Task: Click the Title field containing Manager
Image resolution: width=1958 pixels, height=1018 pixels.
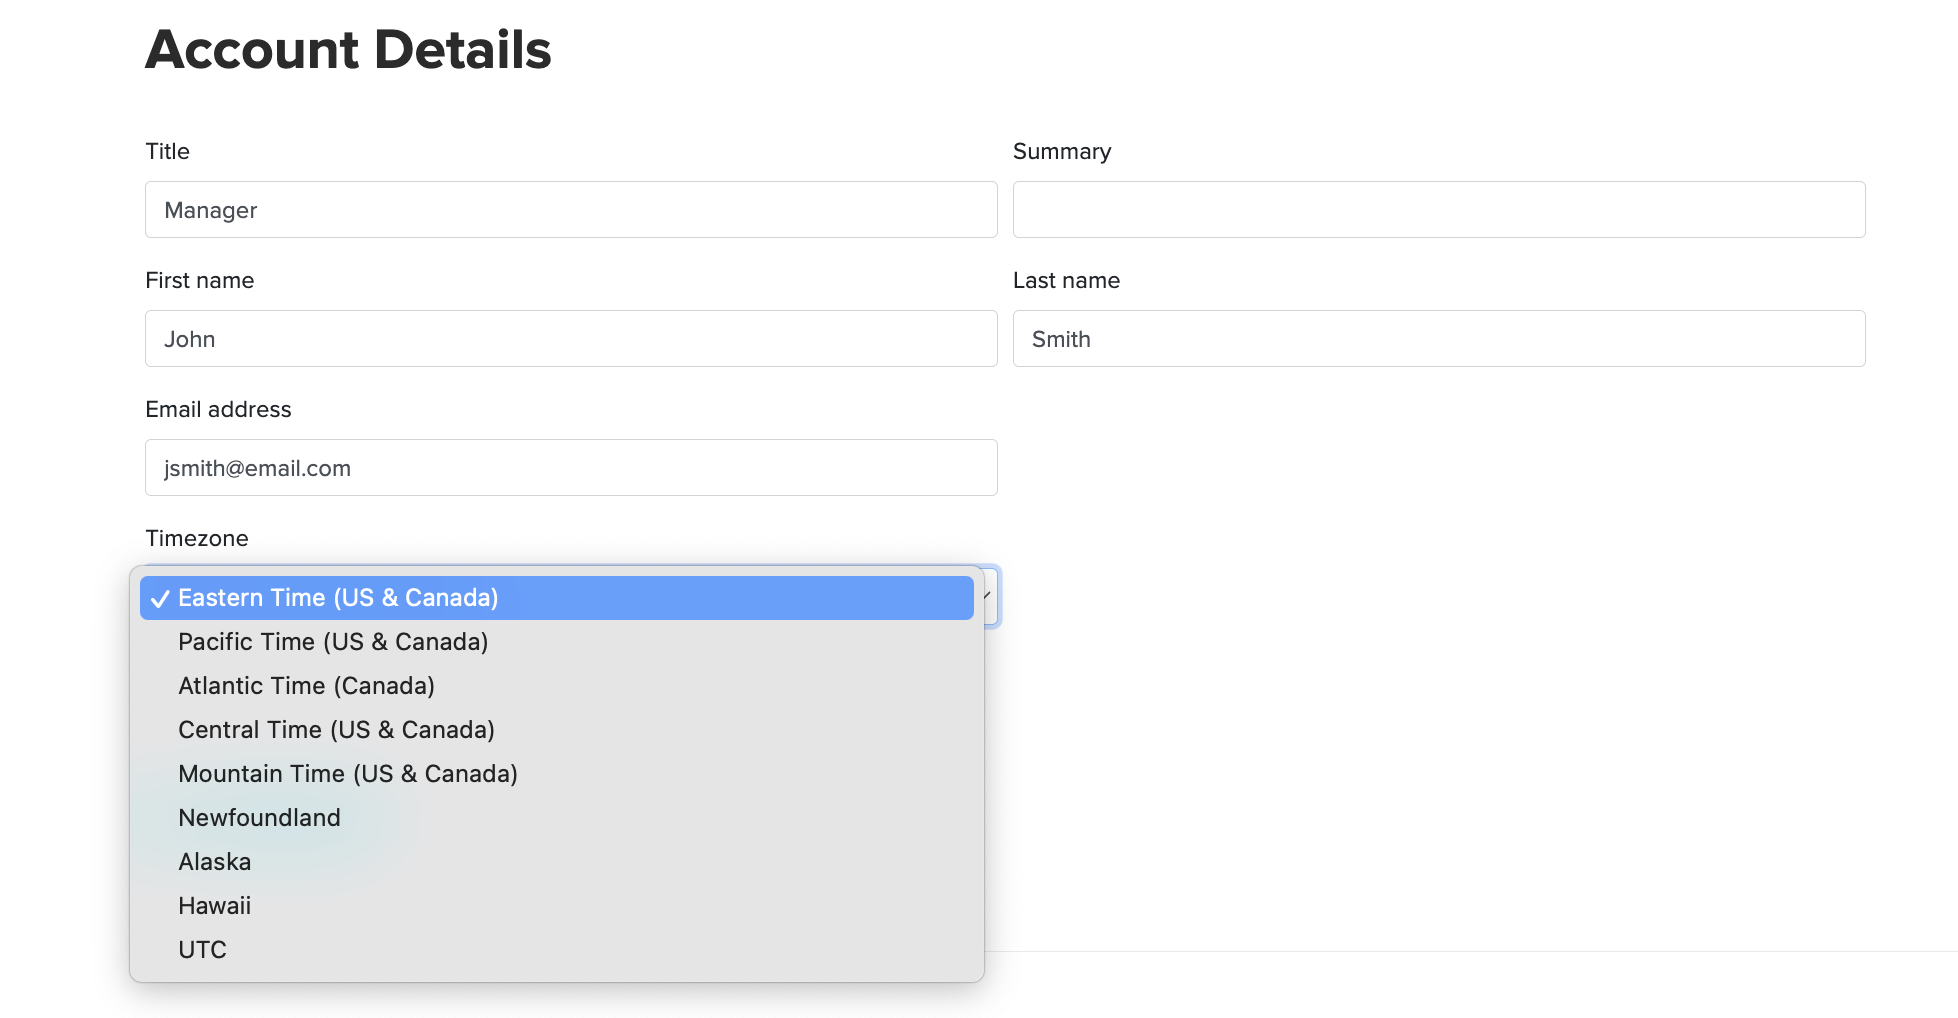Action: (x=570, y=210)
